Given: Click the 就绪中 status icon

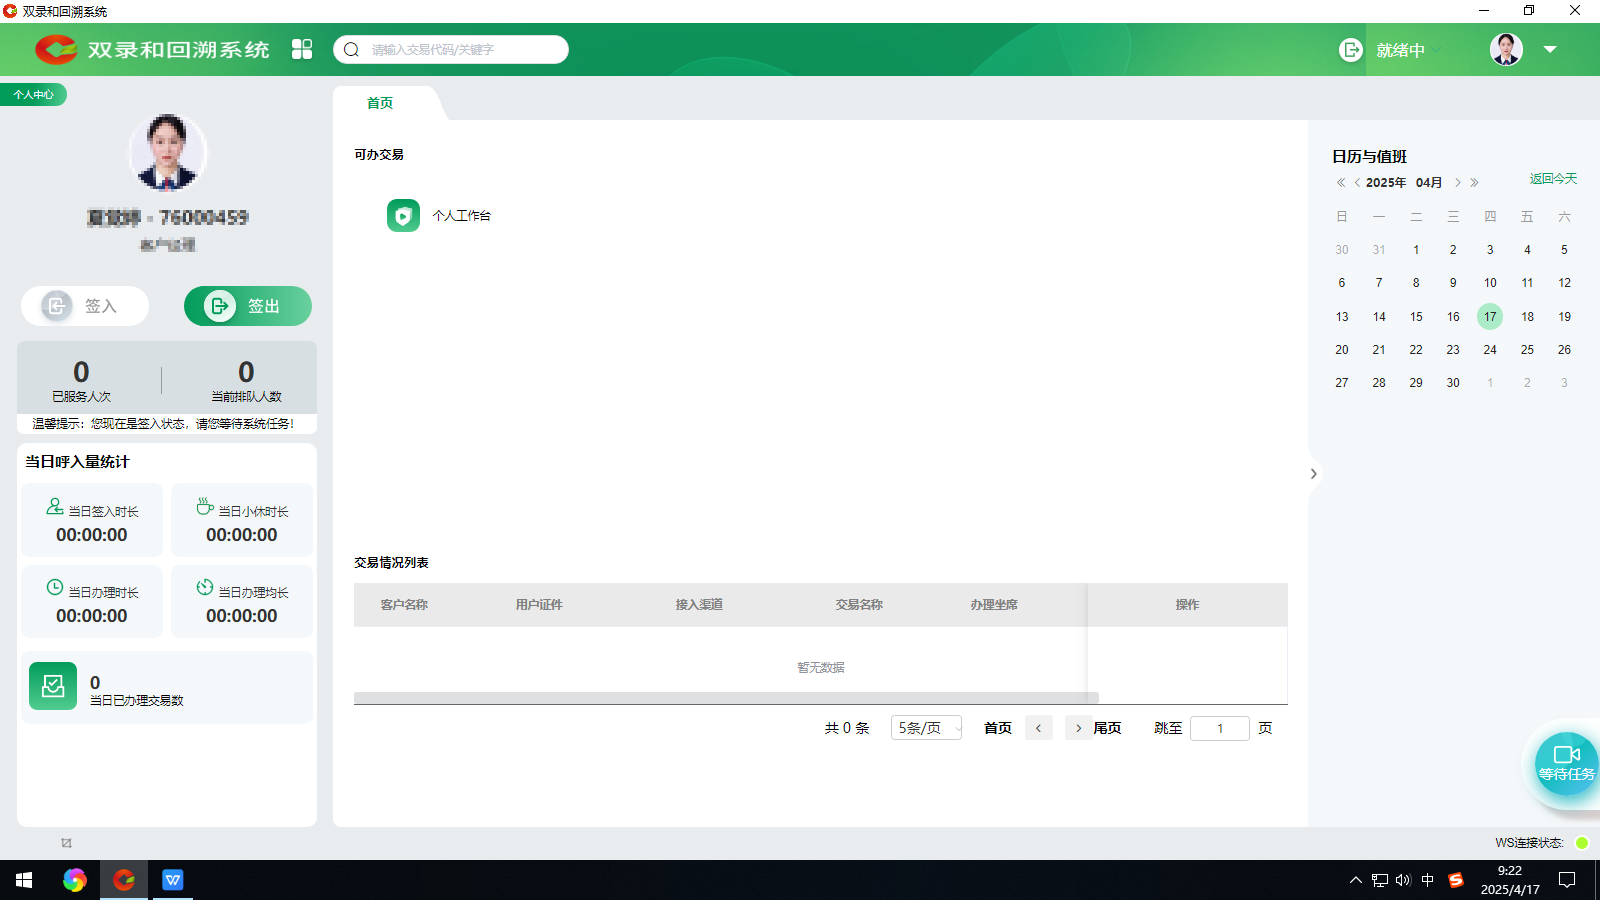Looking at the screenshot, I should click(1350, 50).
